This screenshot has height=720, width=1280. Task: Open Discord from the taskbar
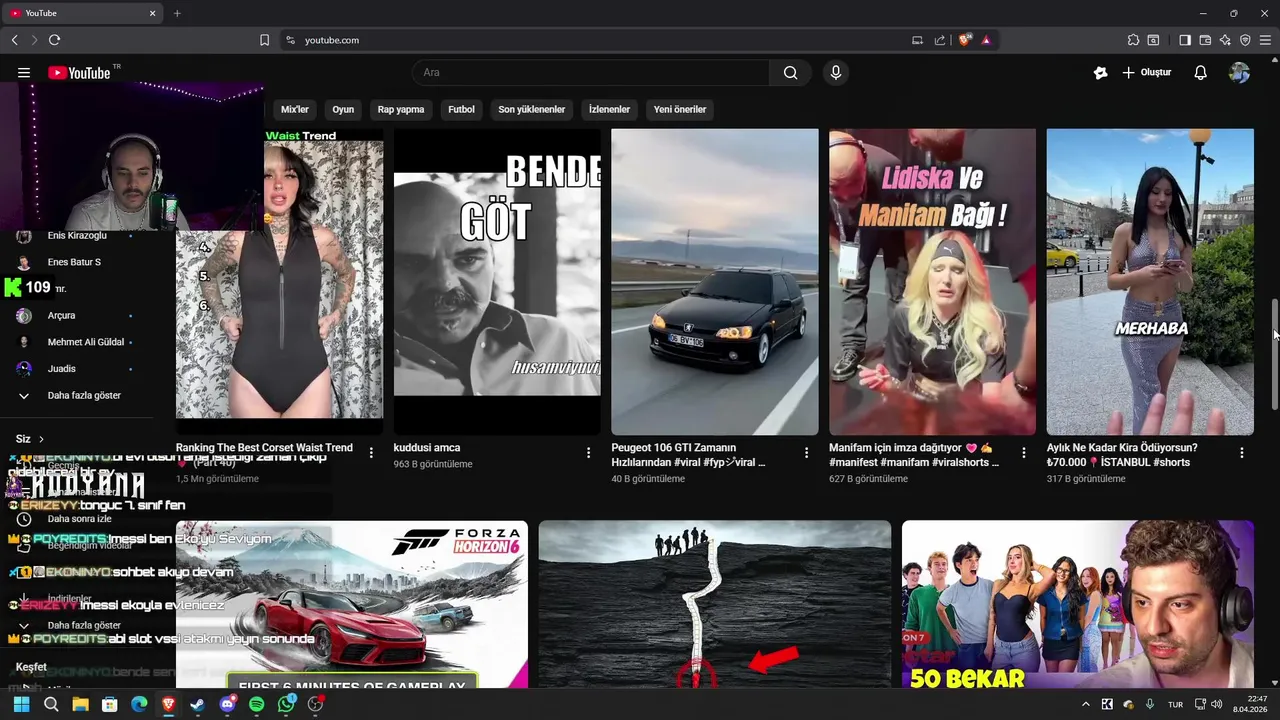tap(227, 704)
